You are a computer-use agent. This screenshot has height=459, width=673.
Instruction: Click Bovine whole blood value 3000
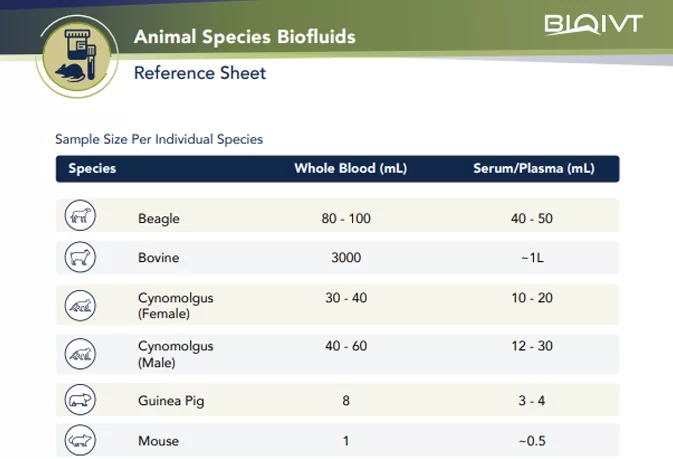click(x=346, y=258)
